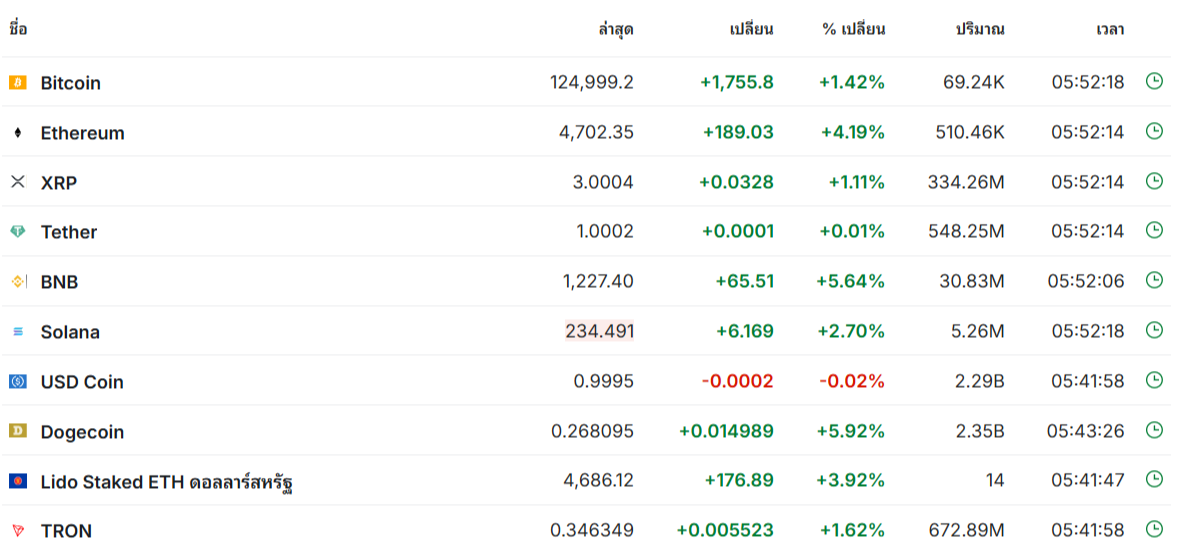Click the Ethereum diamond logo icon
The image size is (1178, 551).
click(x=18, y=133)
